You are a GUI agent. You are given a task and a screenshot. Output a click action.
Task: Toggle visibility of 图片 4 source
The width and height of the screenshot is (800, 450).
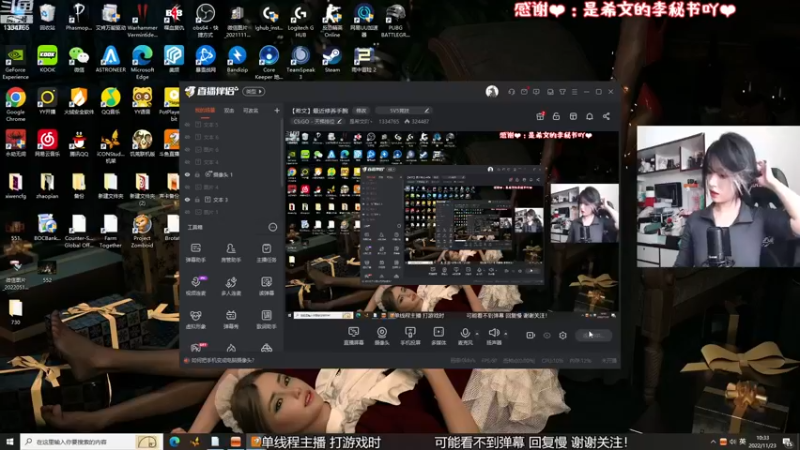[187, 187]
